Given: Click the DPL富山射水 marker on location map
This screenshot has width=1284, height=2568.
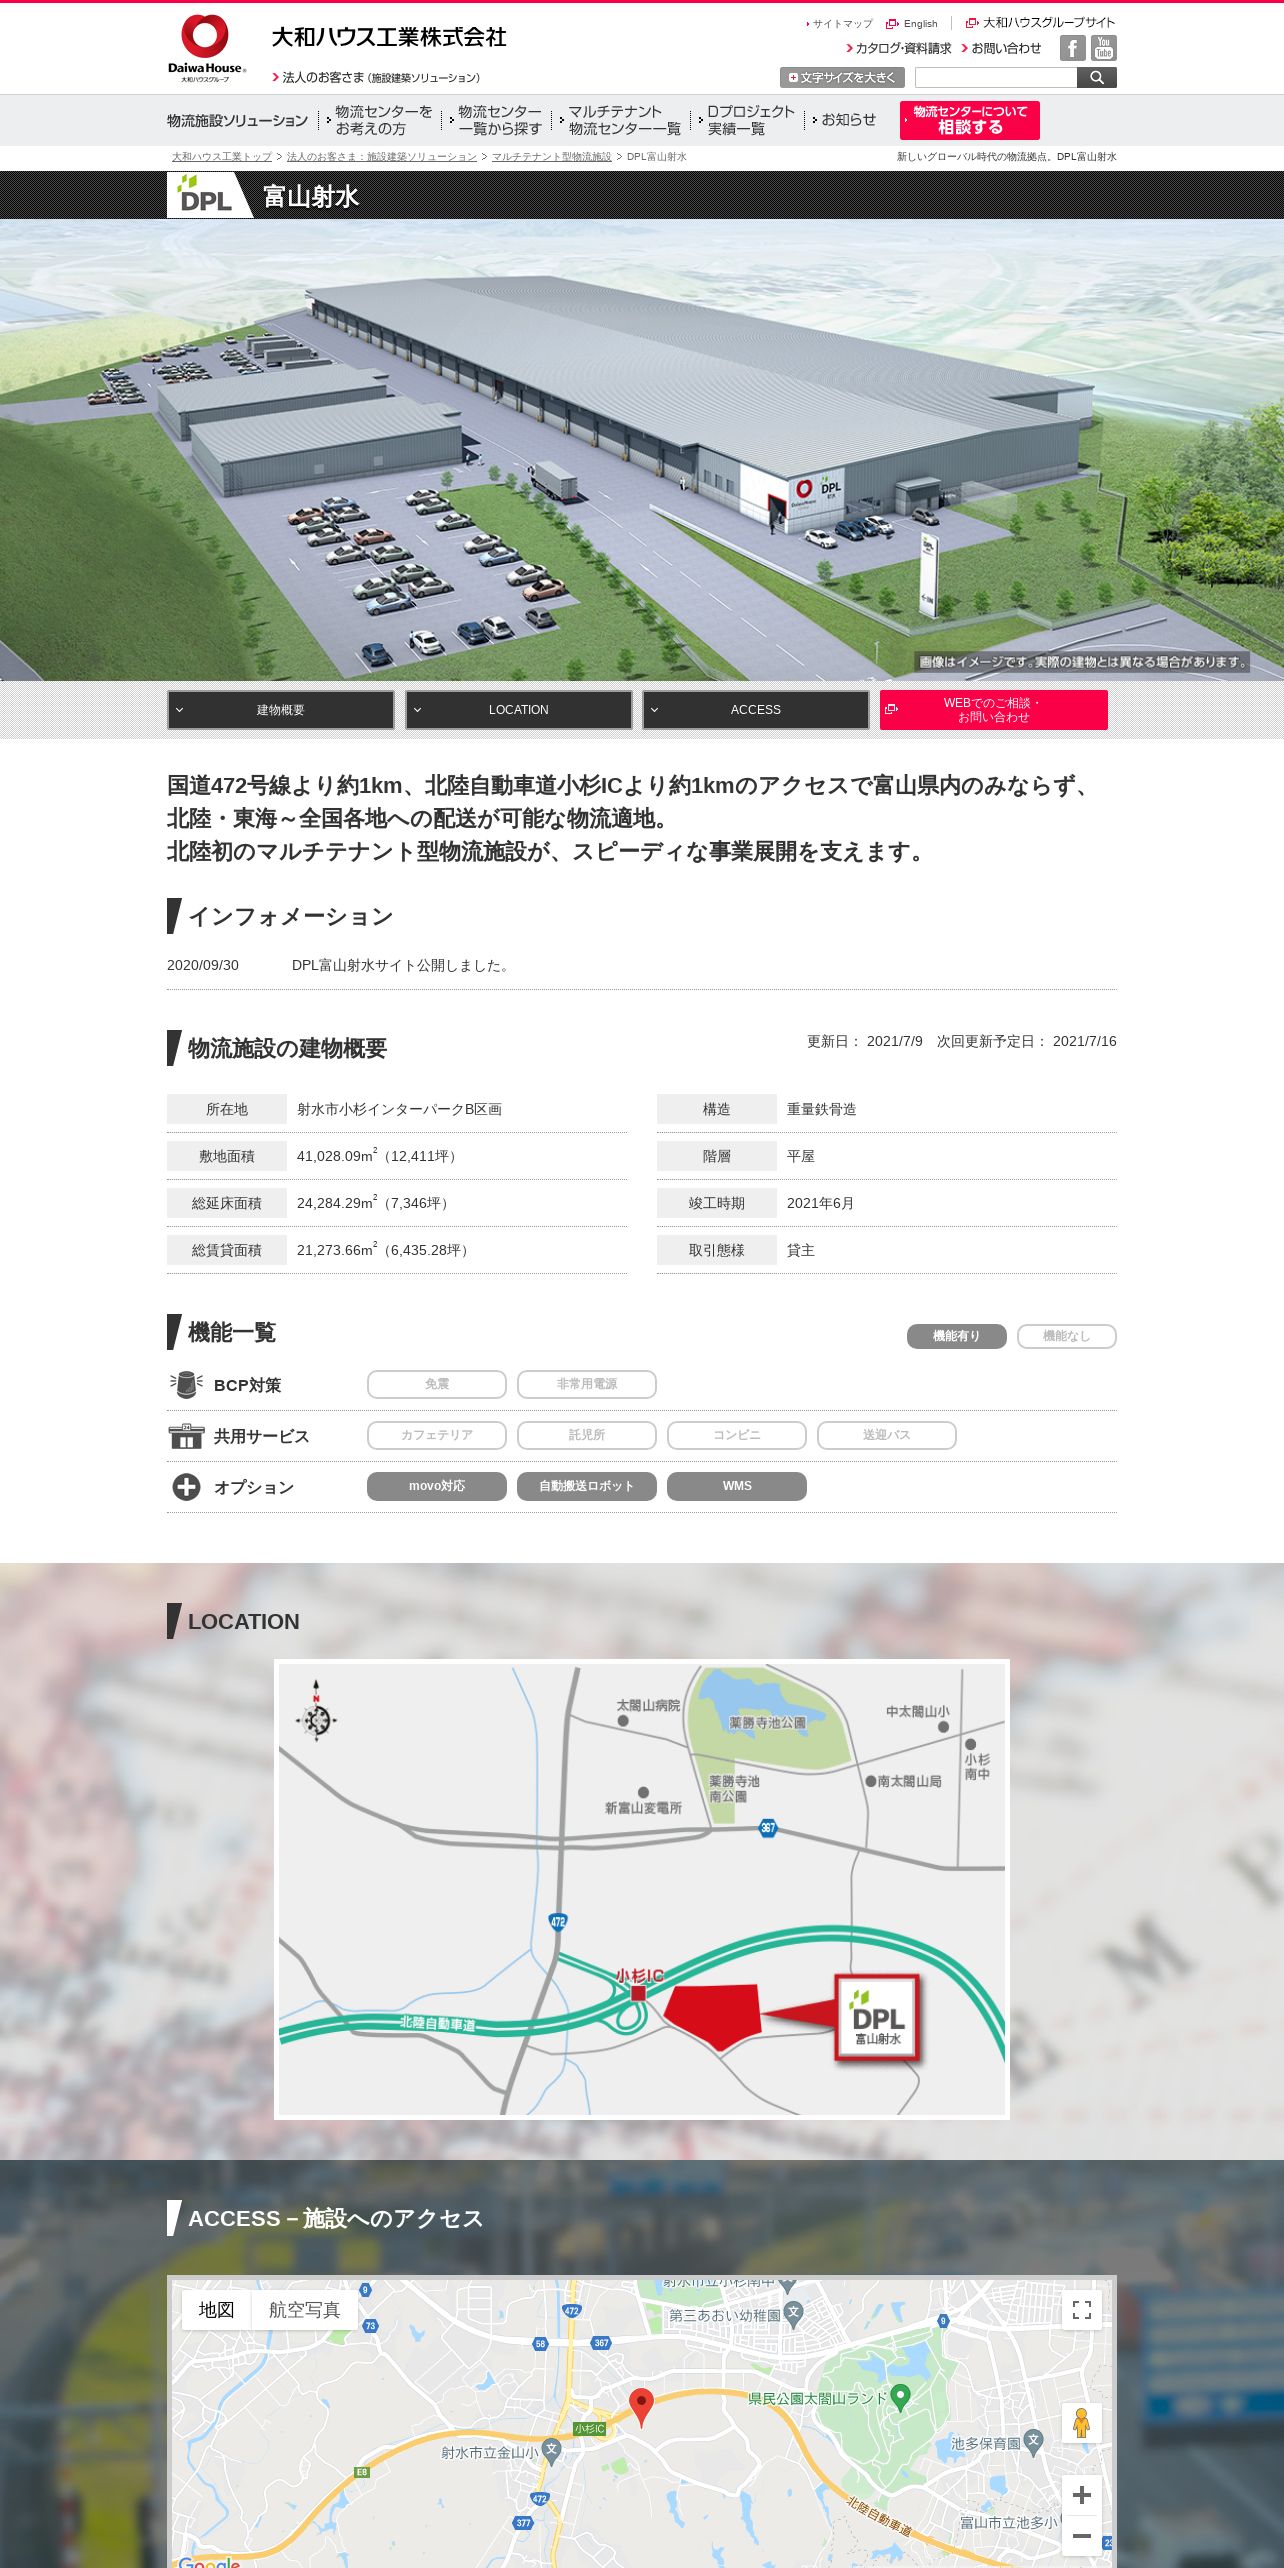Looking at the screenshot, I should tap(877, 2017).
